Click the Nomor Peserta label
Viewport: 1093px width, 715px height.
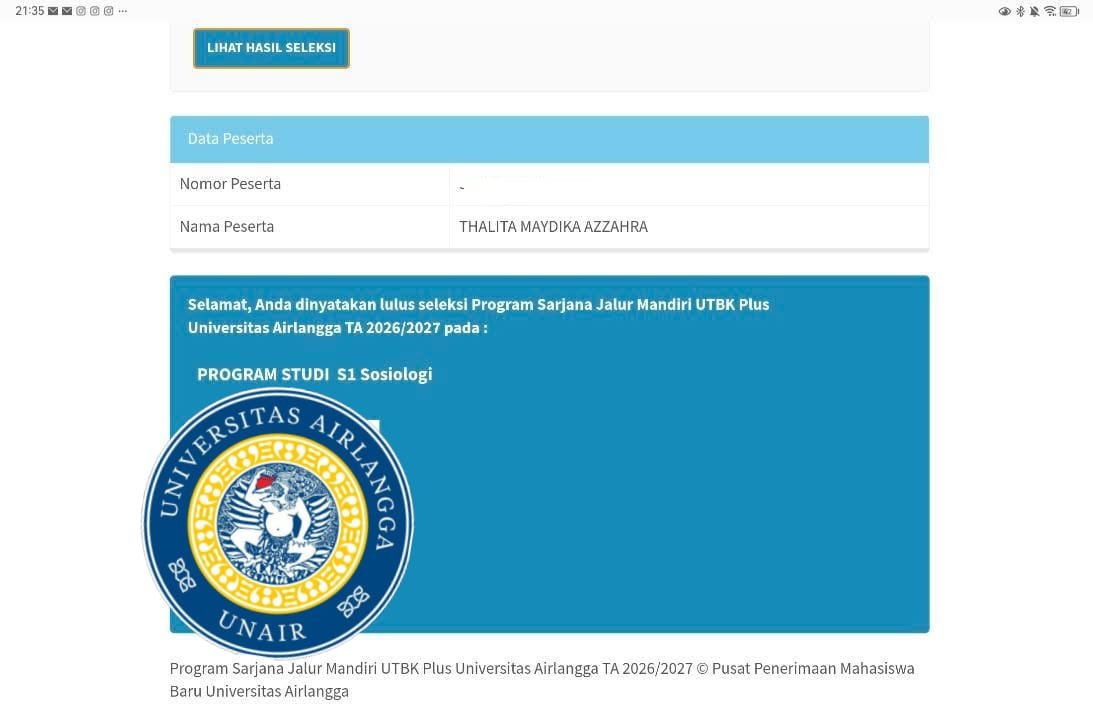[x=230, y=184]
